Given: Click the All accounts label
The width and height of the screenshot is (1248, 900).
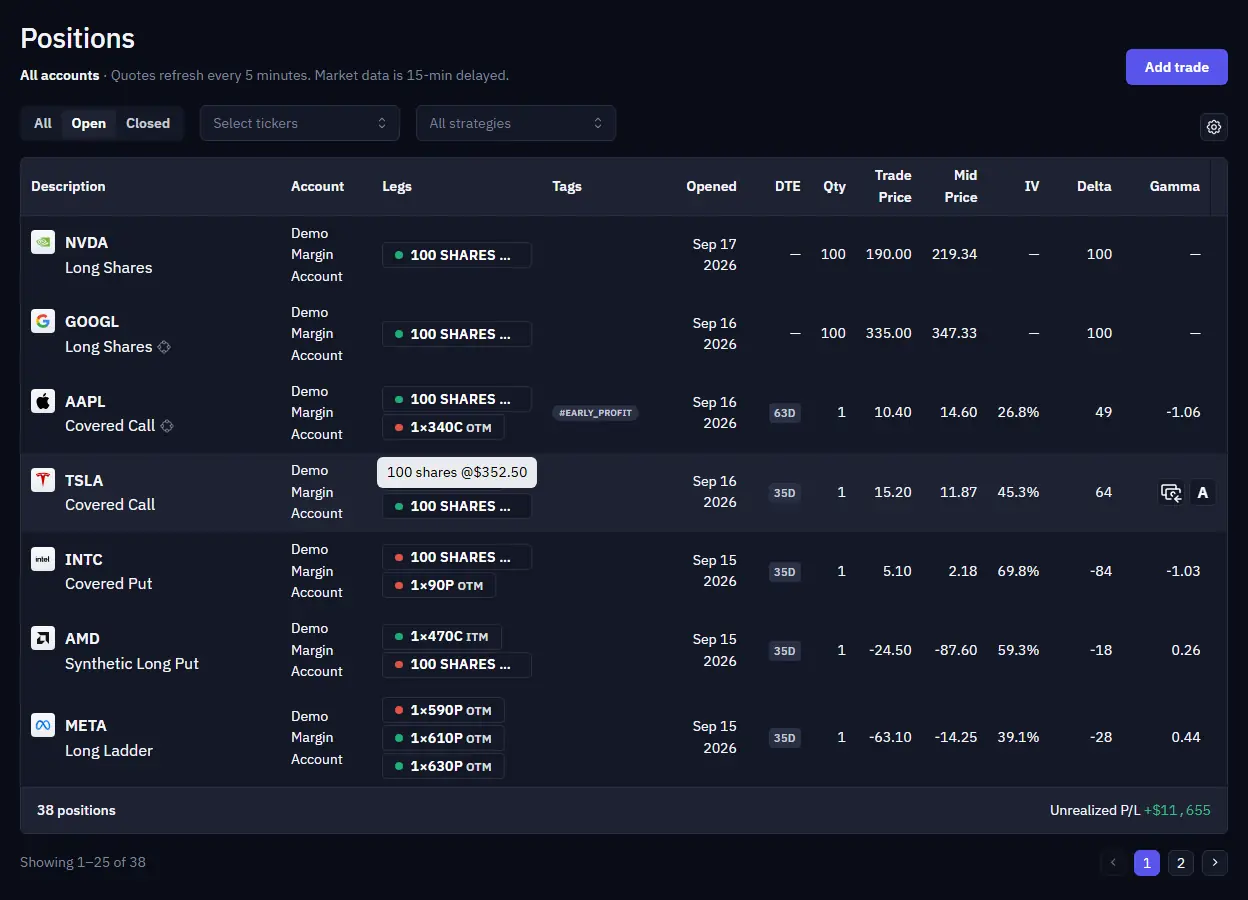Looking at the screenshot, I should (x=60, y=75).
